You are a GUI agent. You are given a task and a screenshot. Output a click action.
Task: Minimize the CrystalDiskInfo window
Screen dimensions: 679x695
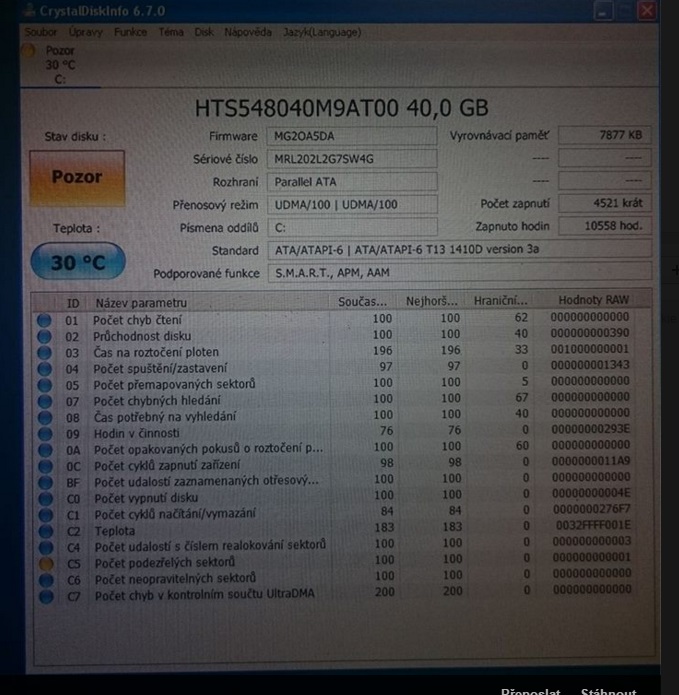tap(603, 11)
